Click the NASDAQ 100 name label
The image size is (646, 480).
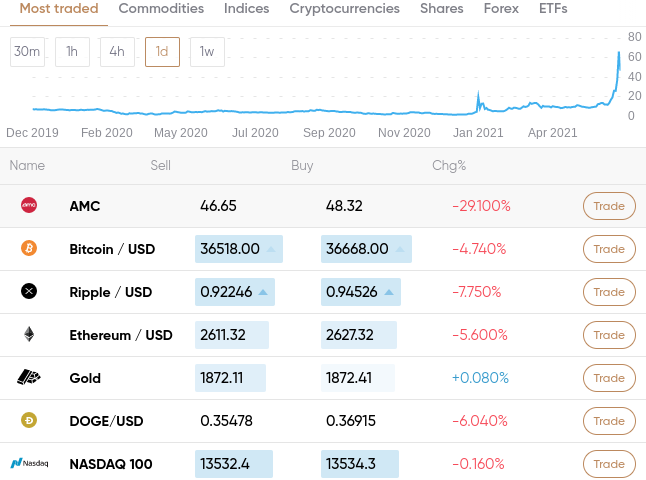pos(111,464)
